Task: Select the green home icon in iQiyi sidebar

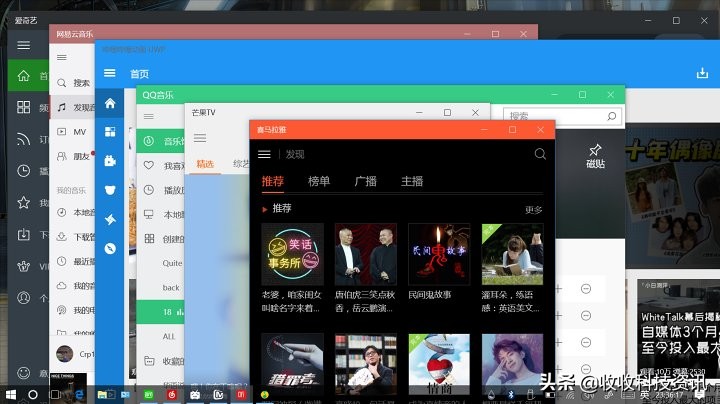Action: 23,76
